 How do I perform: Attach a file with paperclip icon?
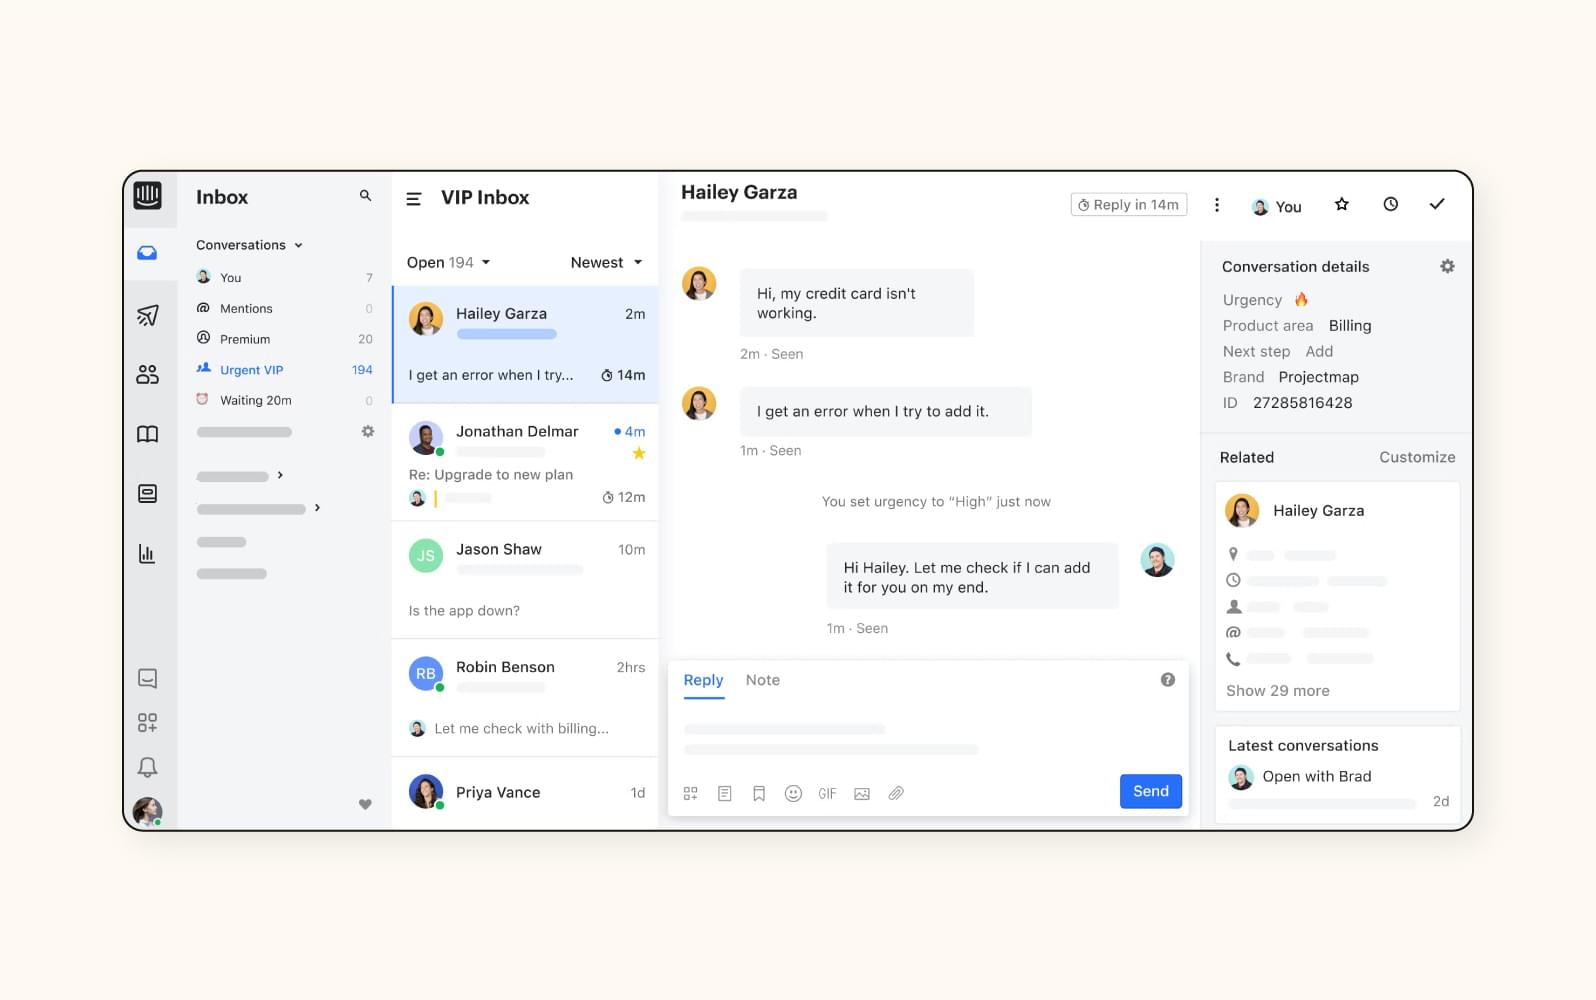tap(896, 794)
